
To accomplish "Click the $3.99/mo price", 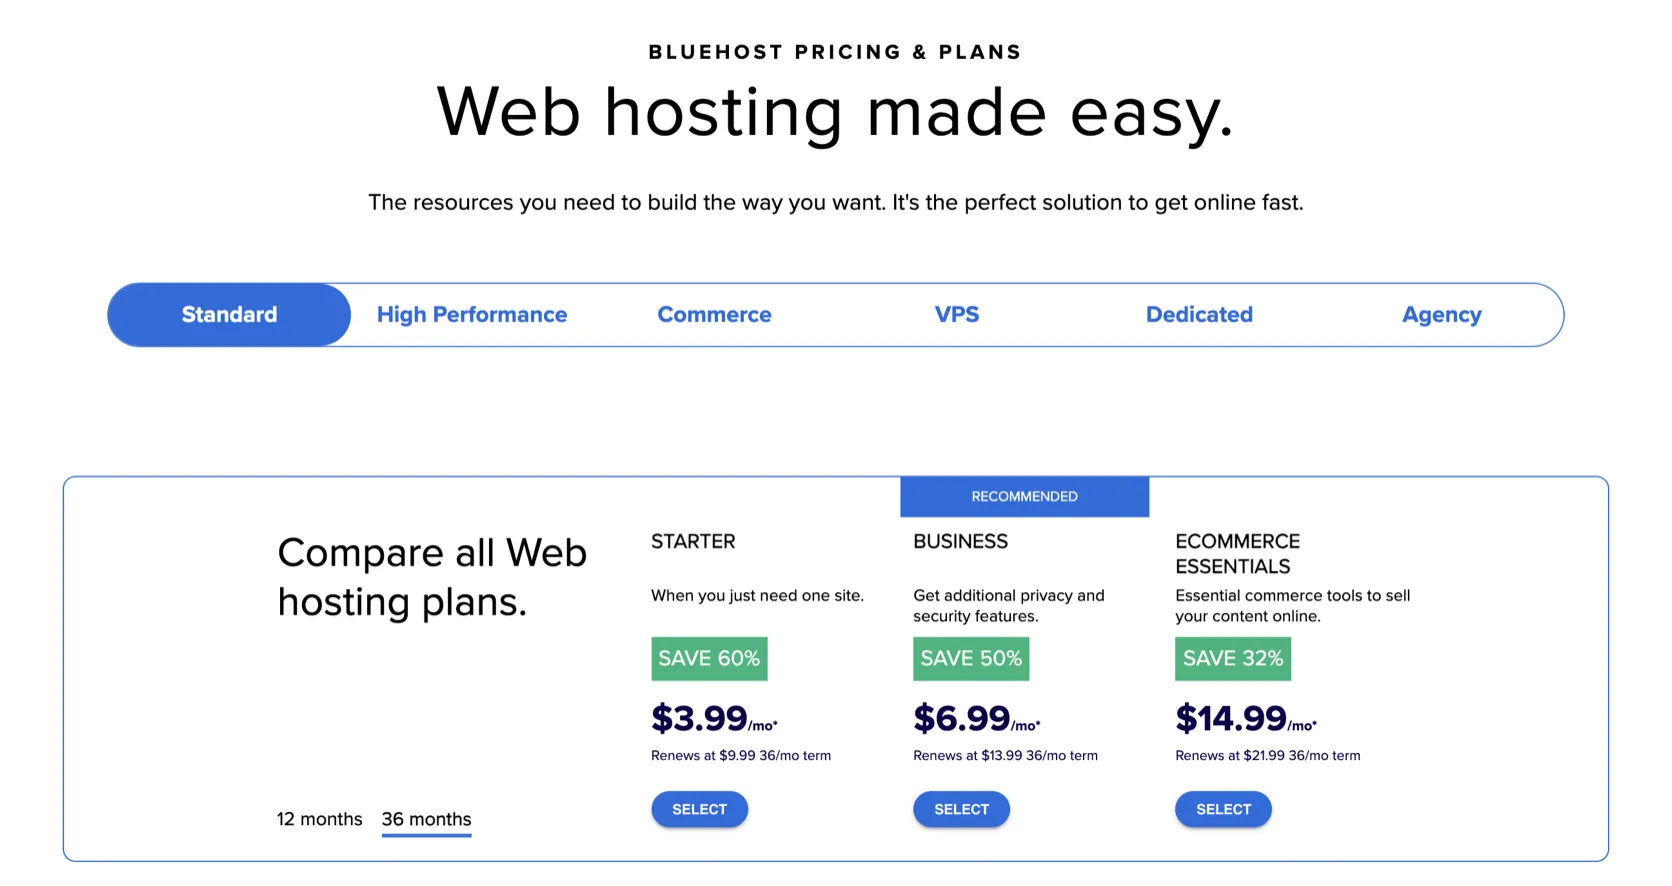I will [714, 718].
